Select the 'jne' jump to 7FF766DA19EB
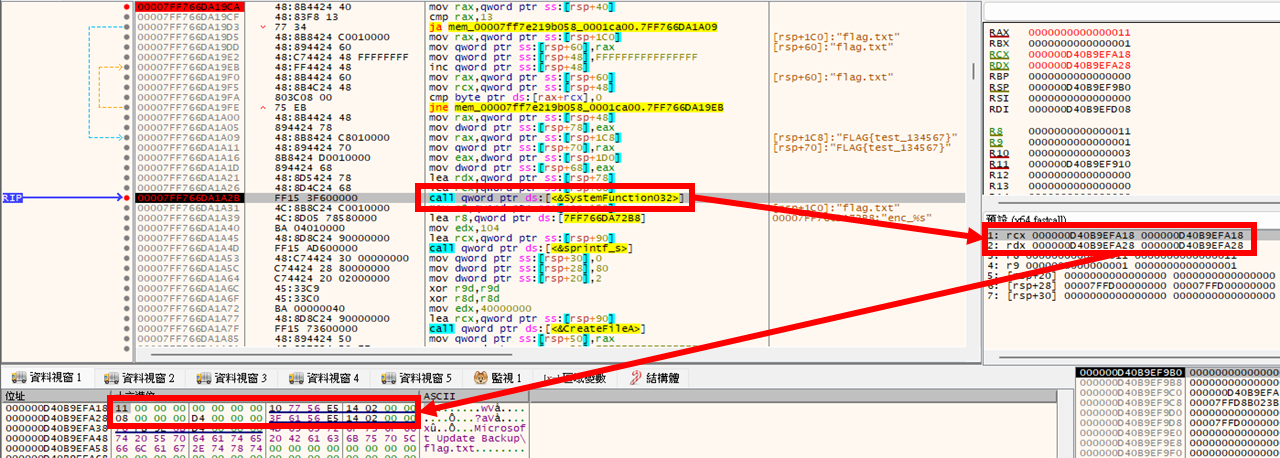The image size is (1280, 458). pos(574,107)
